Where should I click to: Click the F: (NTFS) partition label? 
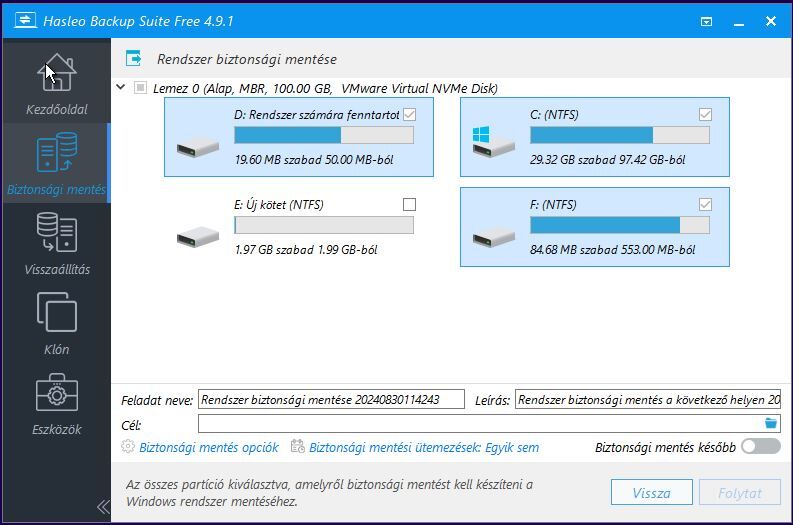click(553, 205)
